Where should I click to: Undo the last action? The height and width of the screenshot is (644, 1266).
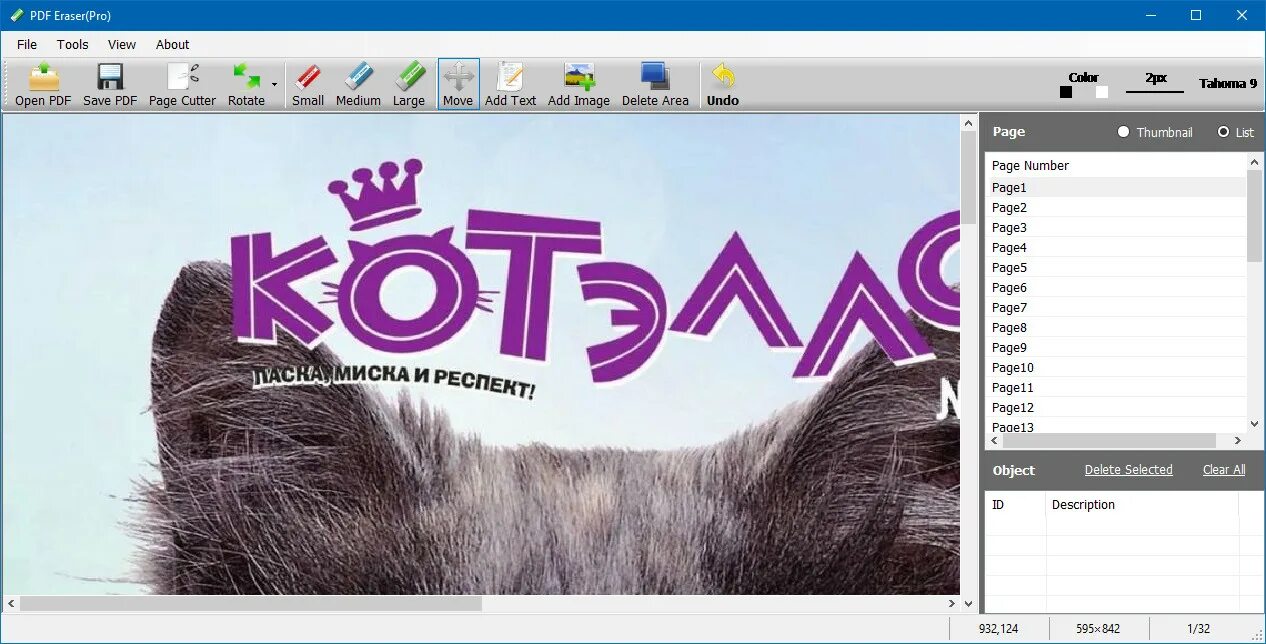(x=723, y=84)
